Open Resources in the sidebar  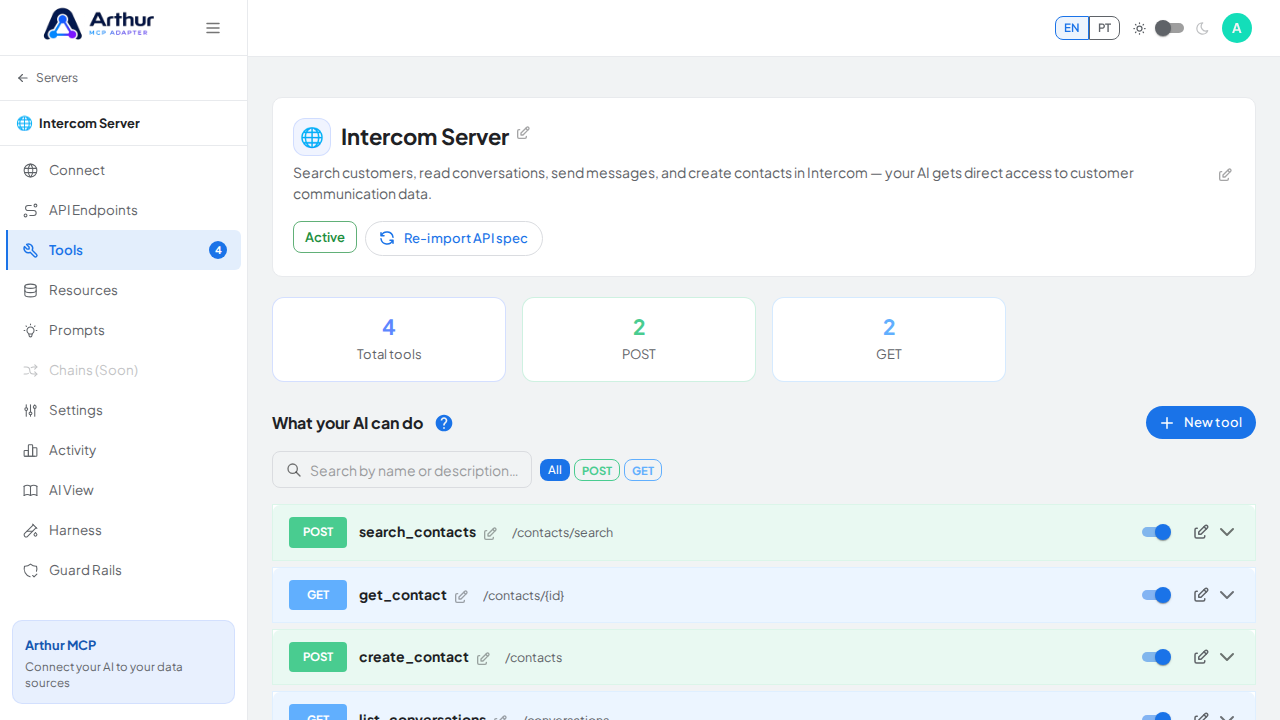click(x=124, y=290)
